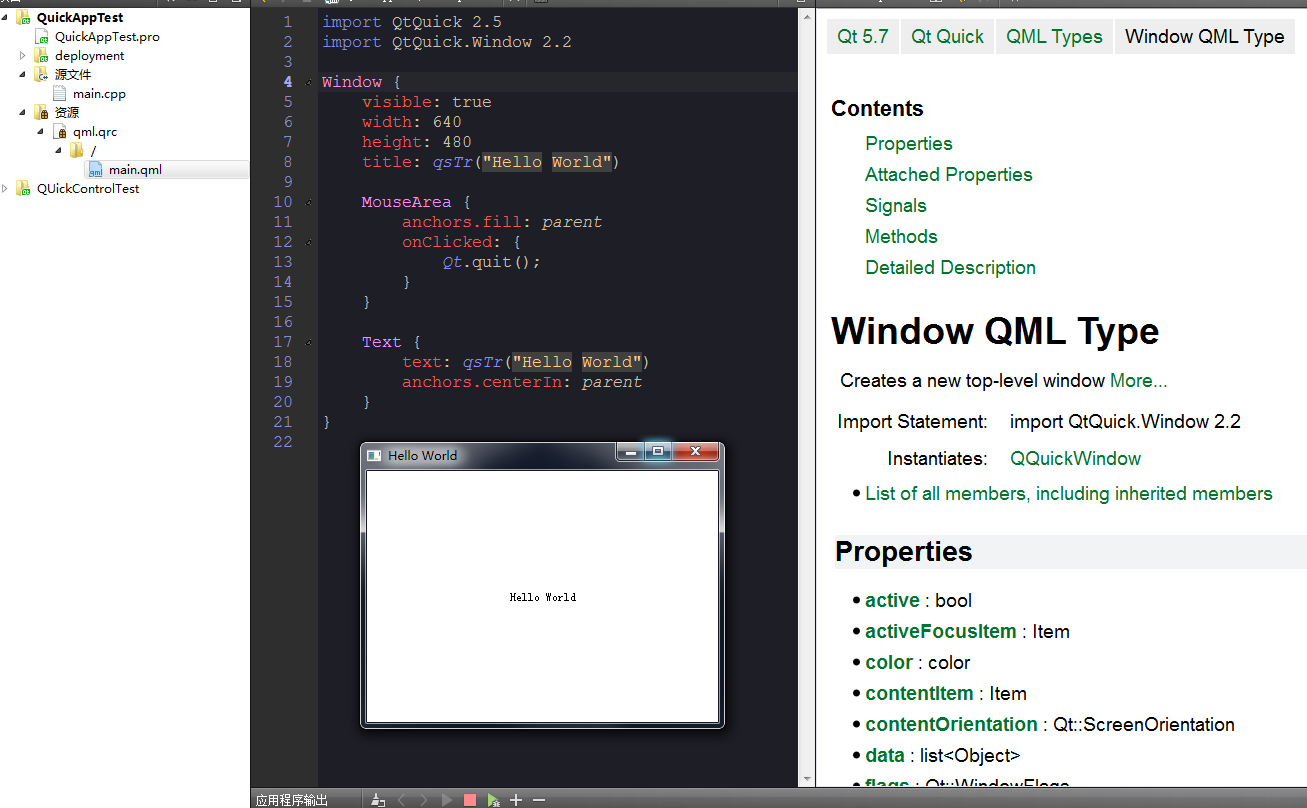Follow the Attached Properties contents link

coord(948,175)
